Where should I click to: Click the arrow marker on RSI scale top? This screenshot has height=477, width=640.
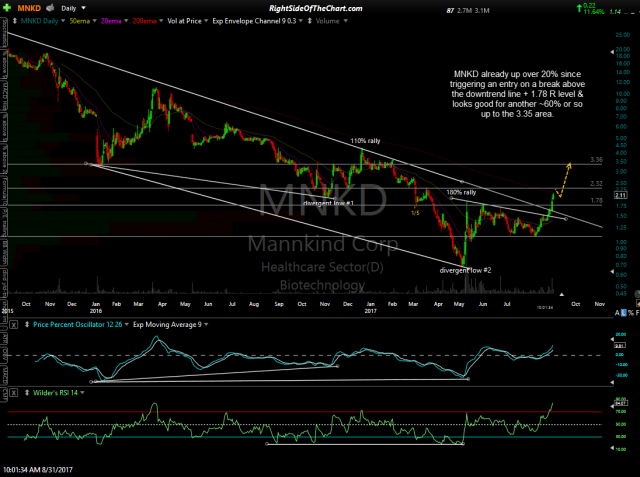pyautogui.click(x=612, y=406)
